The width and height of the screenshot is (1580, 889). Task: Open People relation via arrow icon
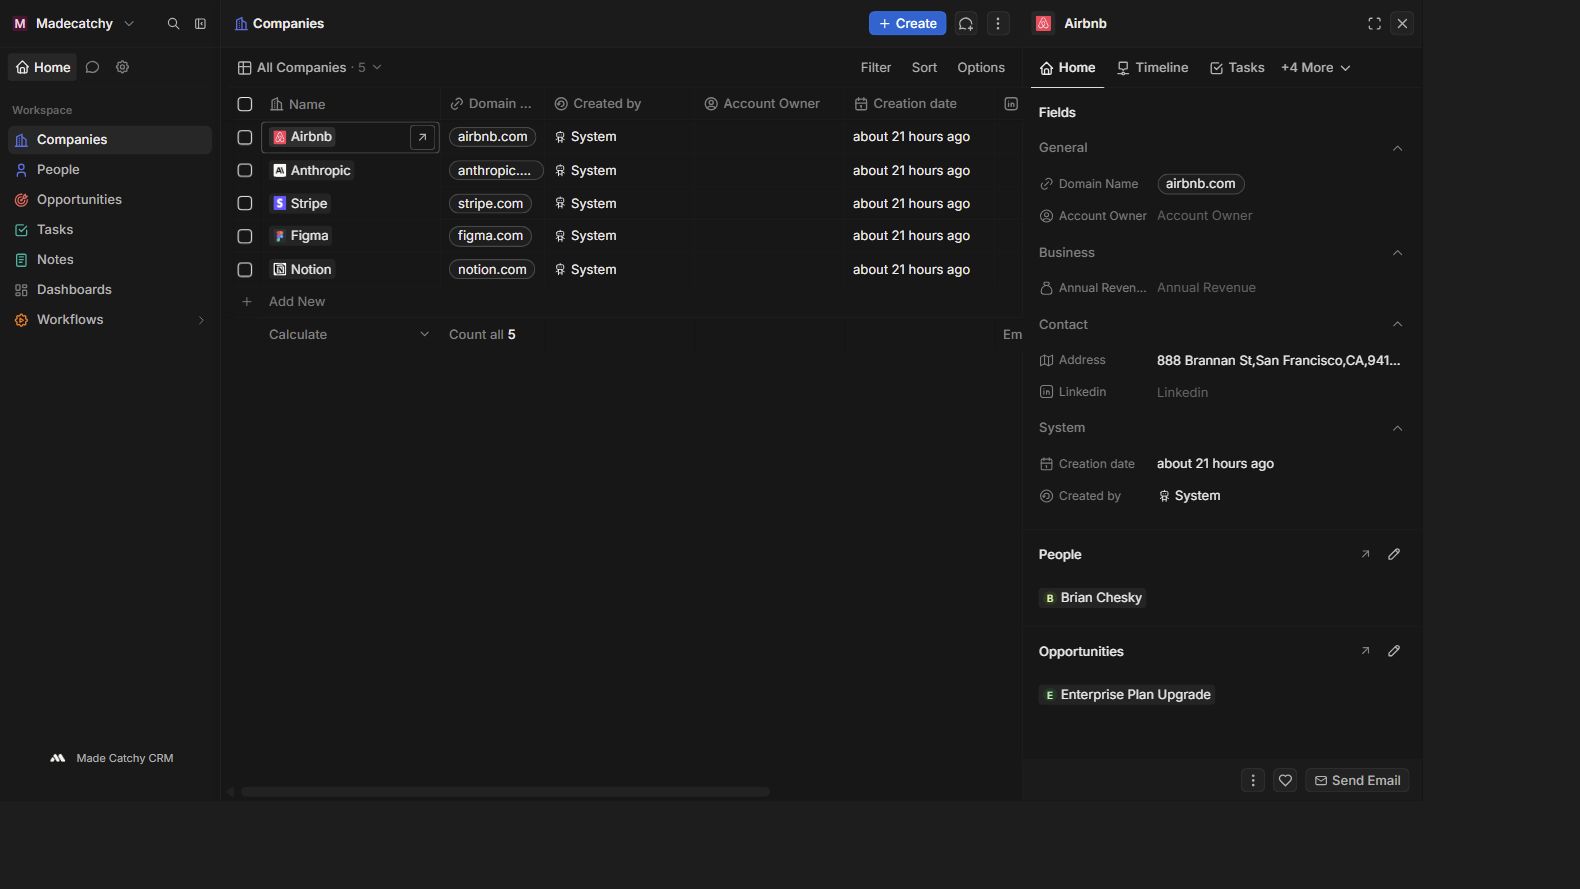click(x=1365, y=554)
